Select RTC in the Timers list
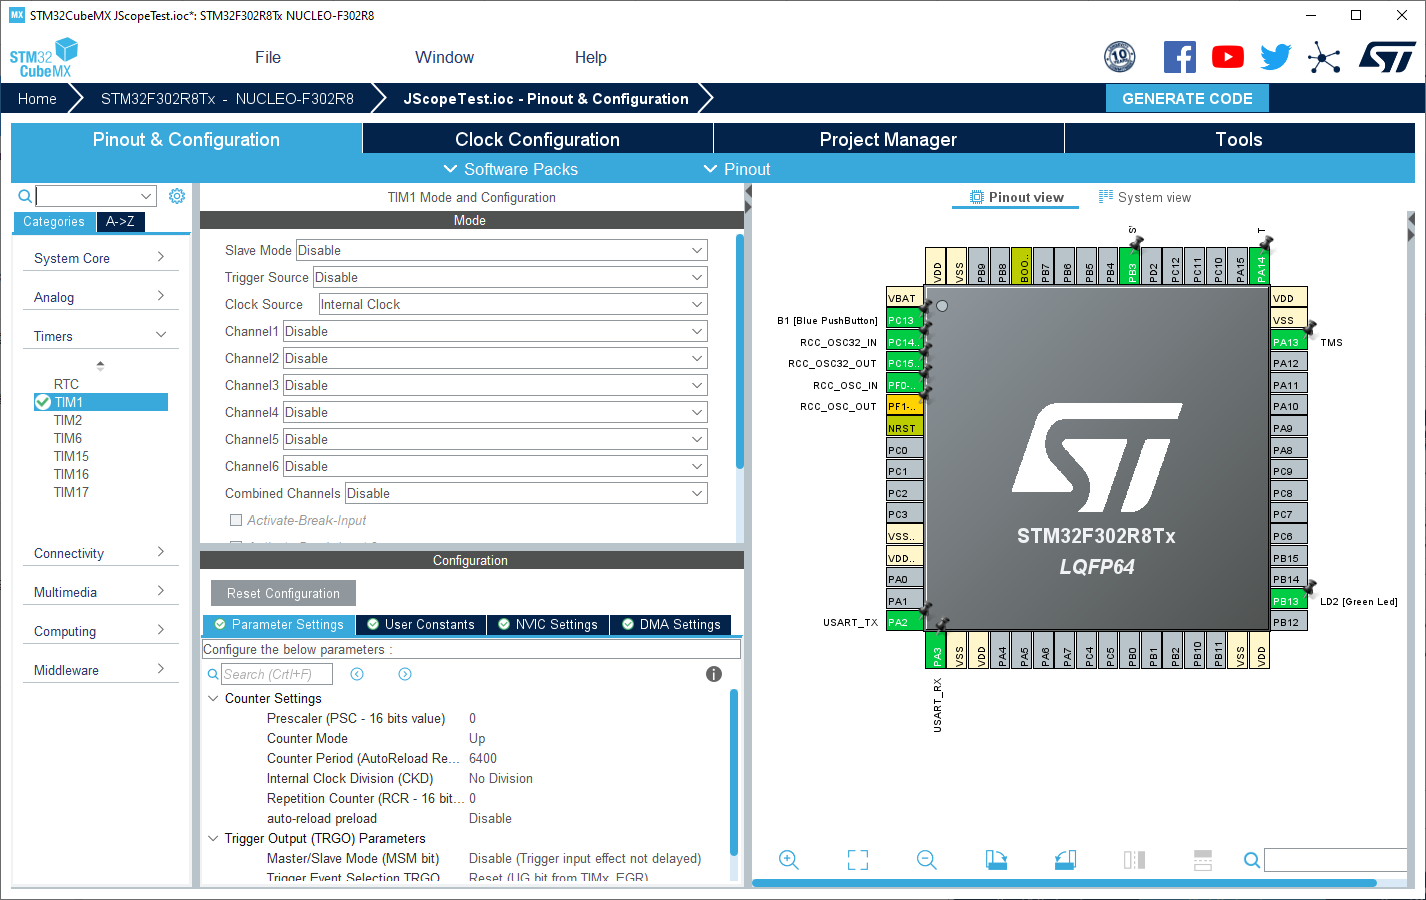The image size is (1426, 900). point(66,384)
